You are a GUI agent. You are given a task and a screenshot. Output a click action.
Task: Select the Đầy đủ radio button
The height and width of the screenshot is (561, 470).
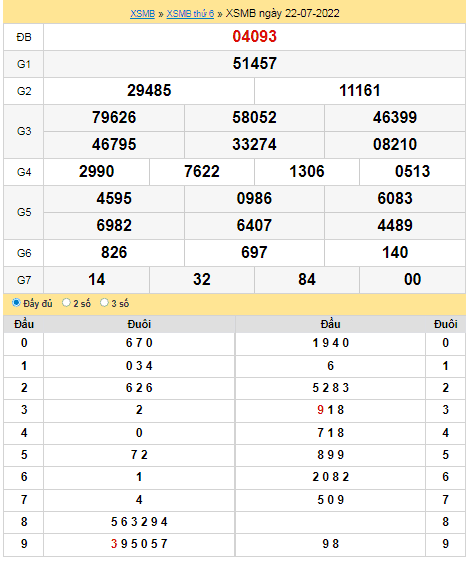pos(16,303)
